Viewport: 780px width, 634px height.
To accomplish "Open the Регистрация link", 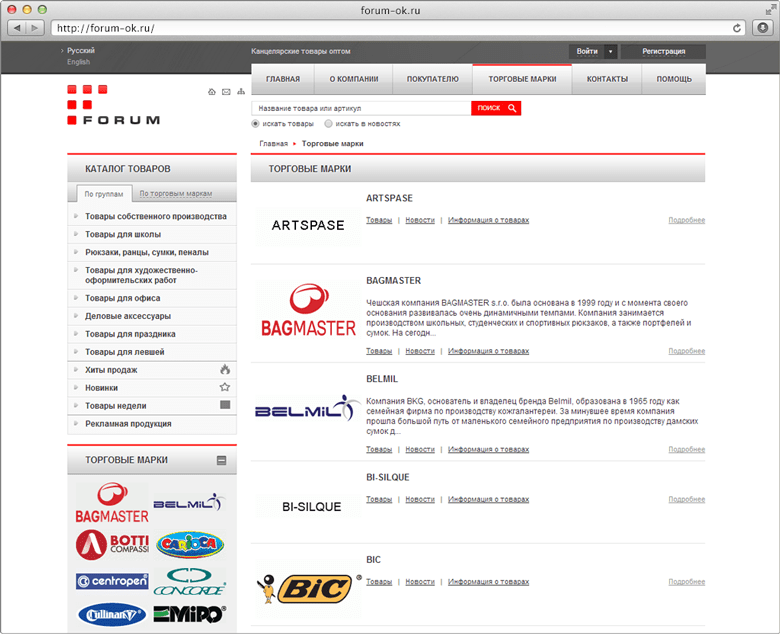I will [663, 51].
